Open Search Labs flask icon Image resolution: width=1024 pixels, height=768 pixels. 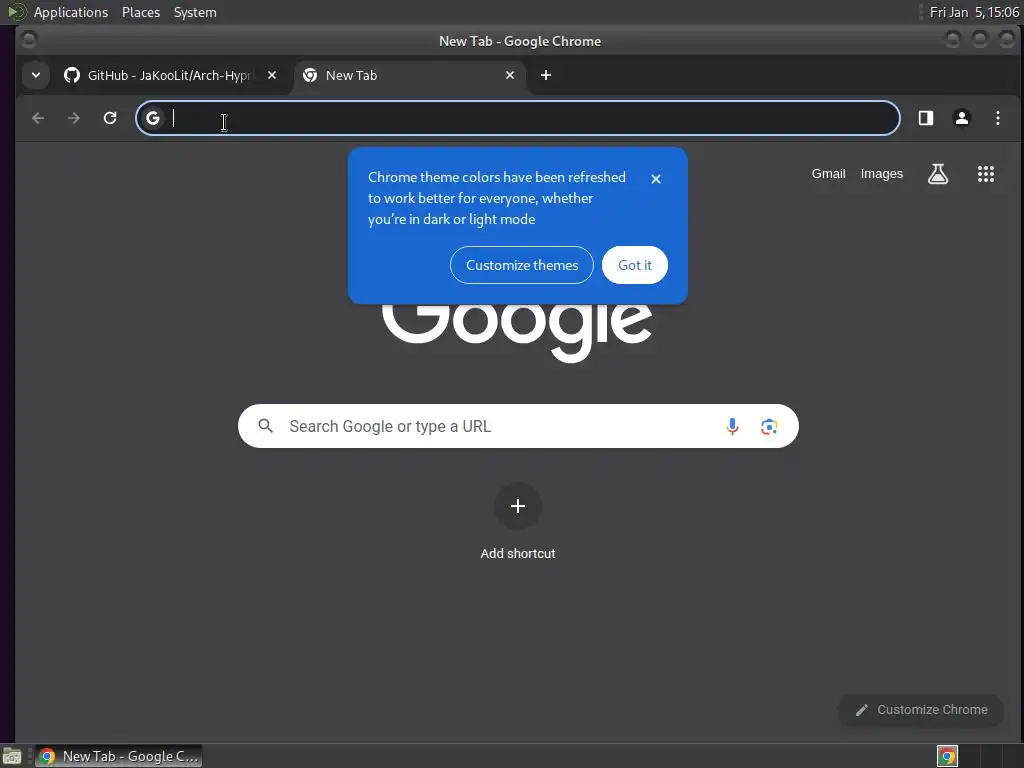tap(938, 174)
